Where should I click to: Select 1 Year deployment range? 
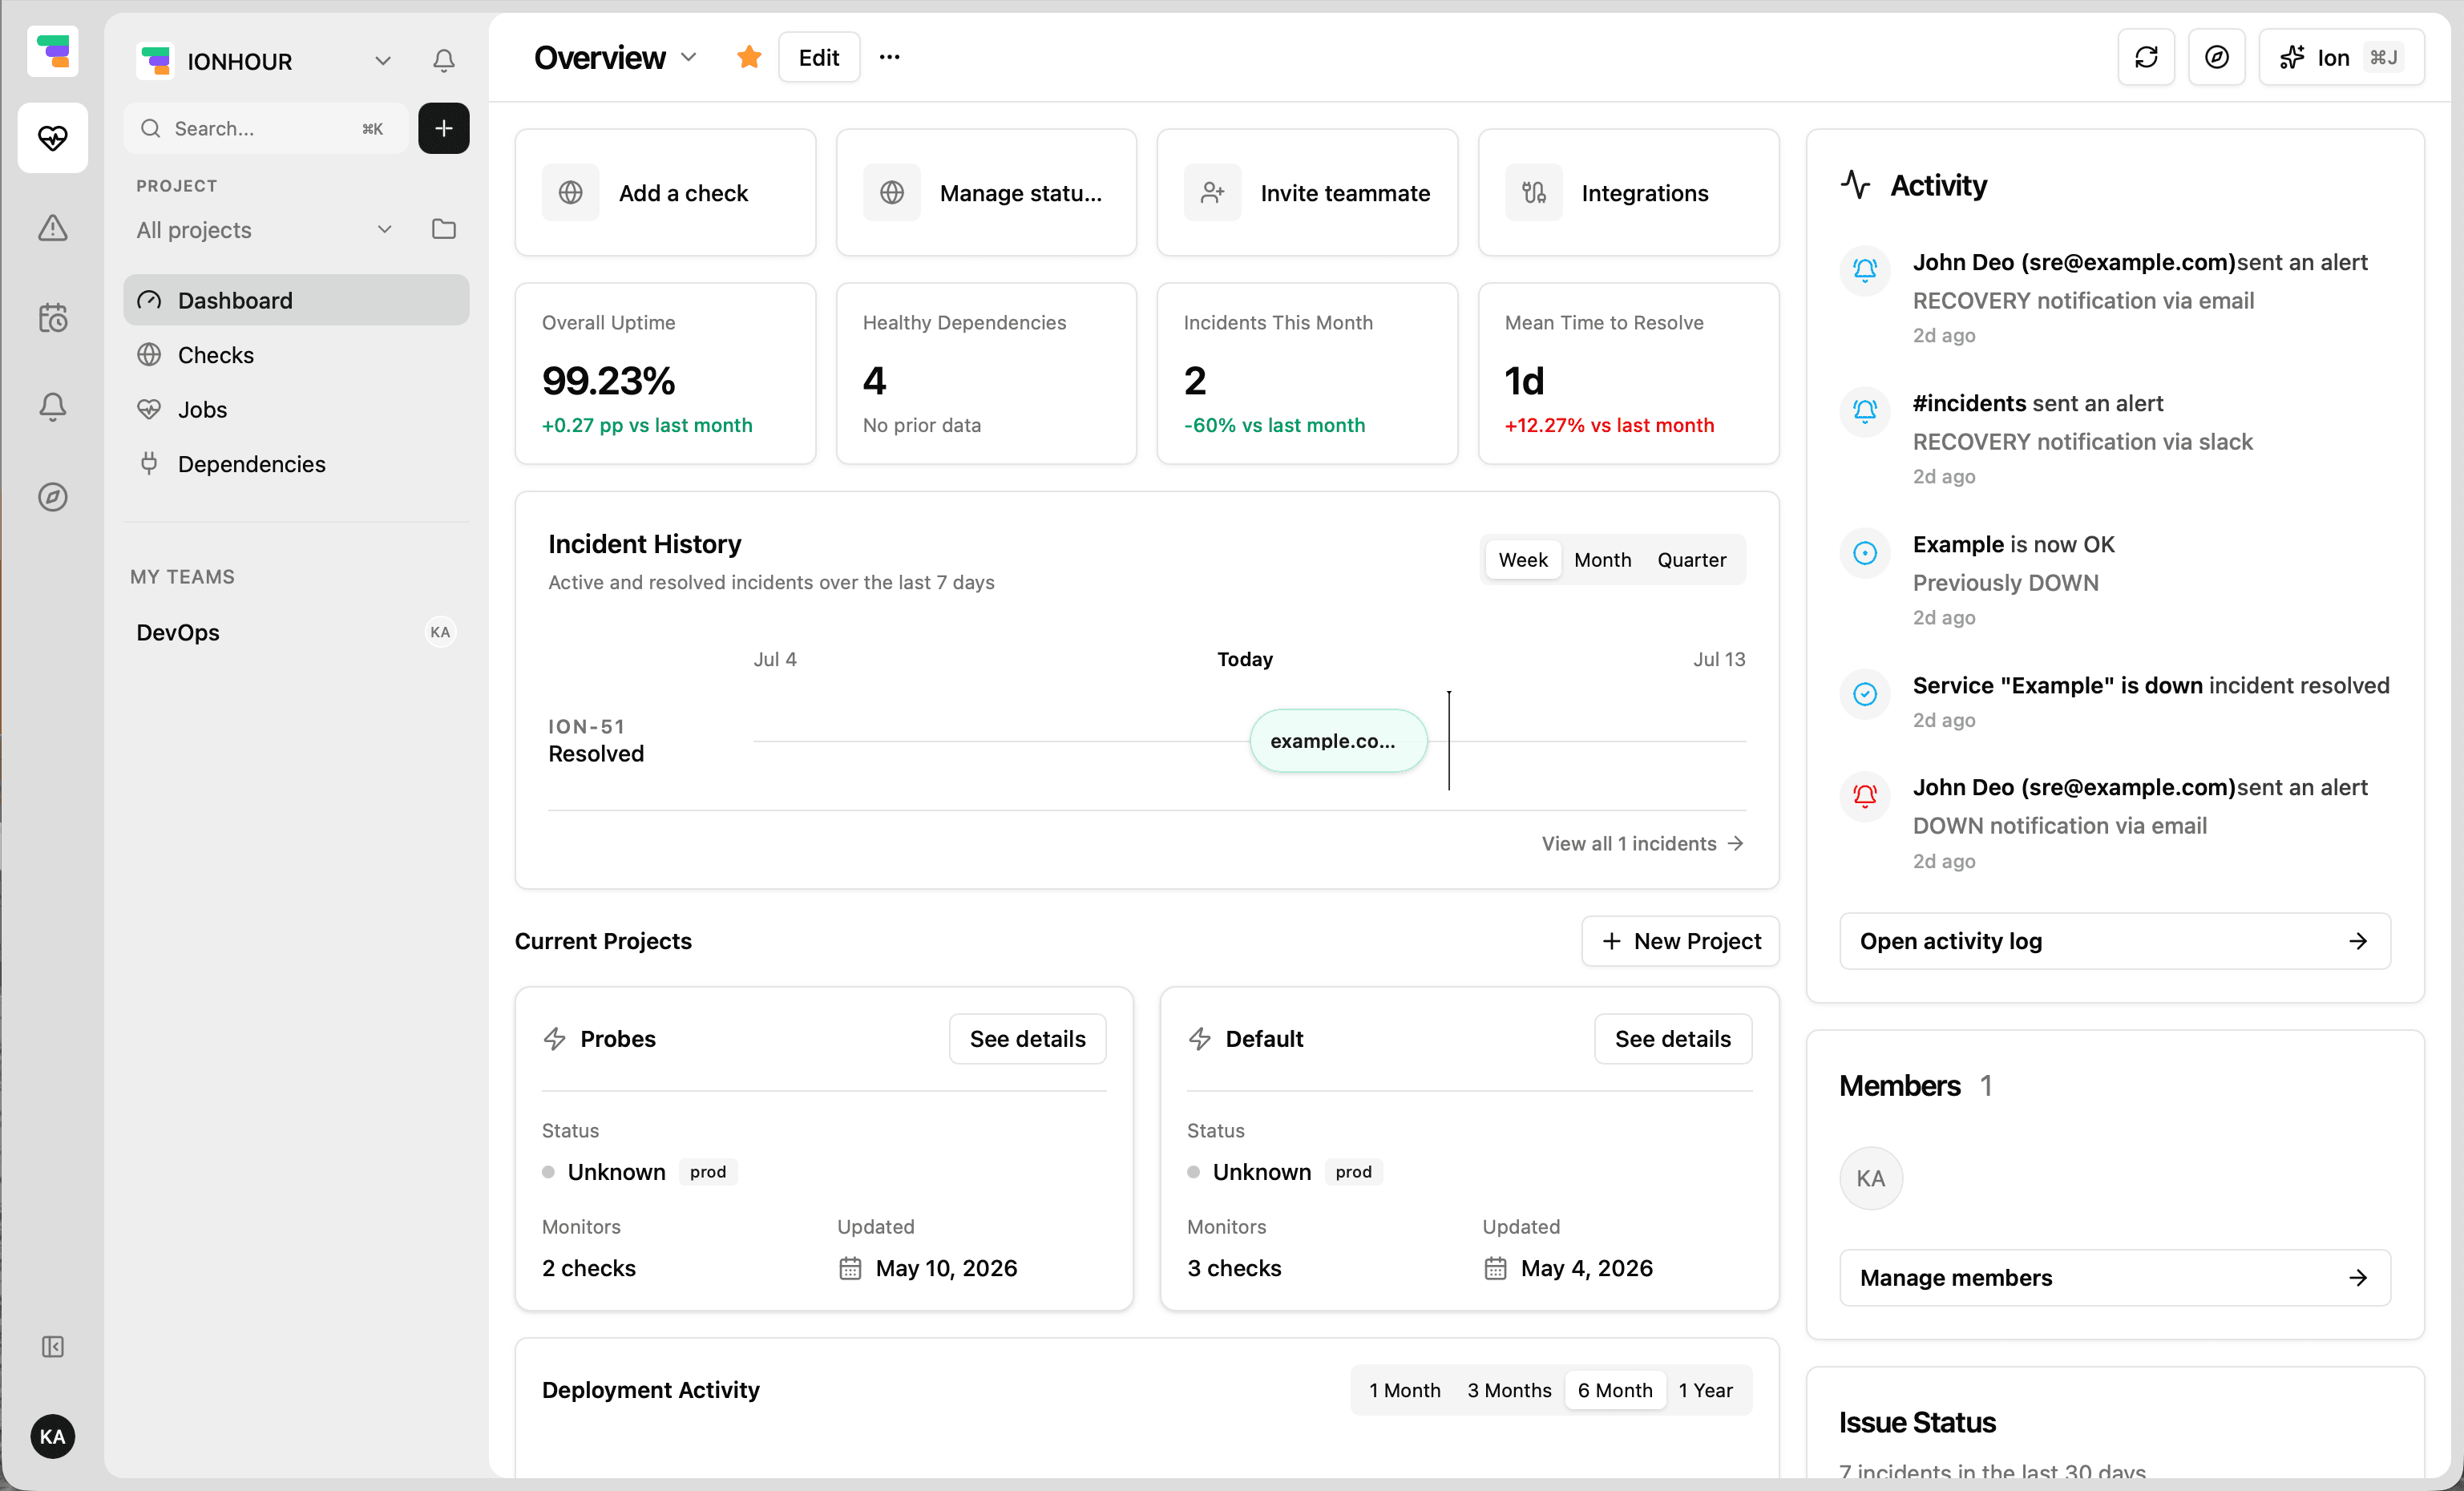point(1705,1390)
